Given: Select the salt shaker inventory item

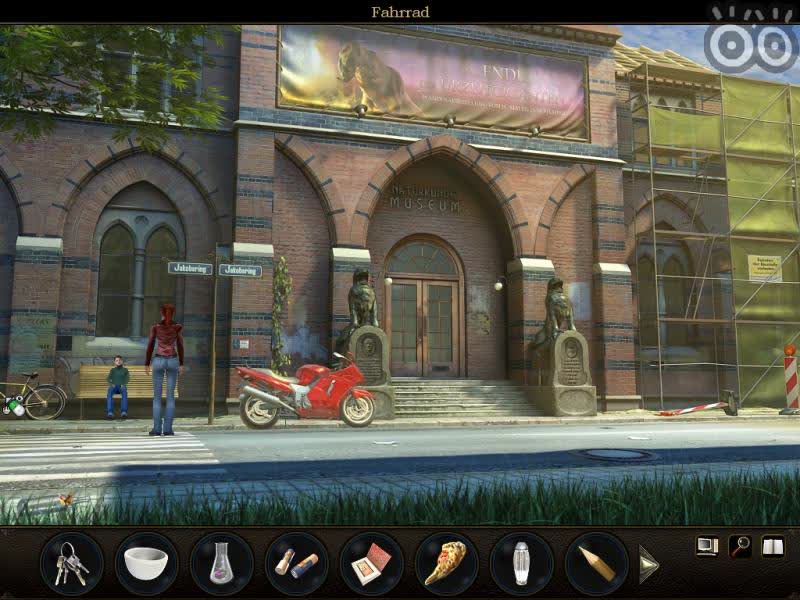Looking at the screenshot, I should tap(521, 564).
